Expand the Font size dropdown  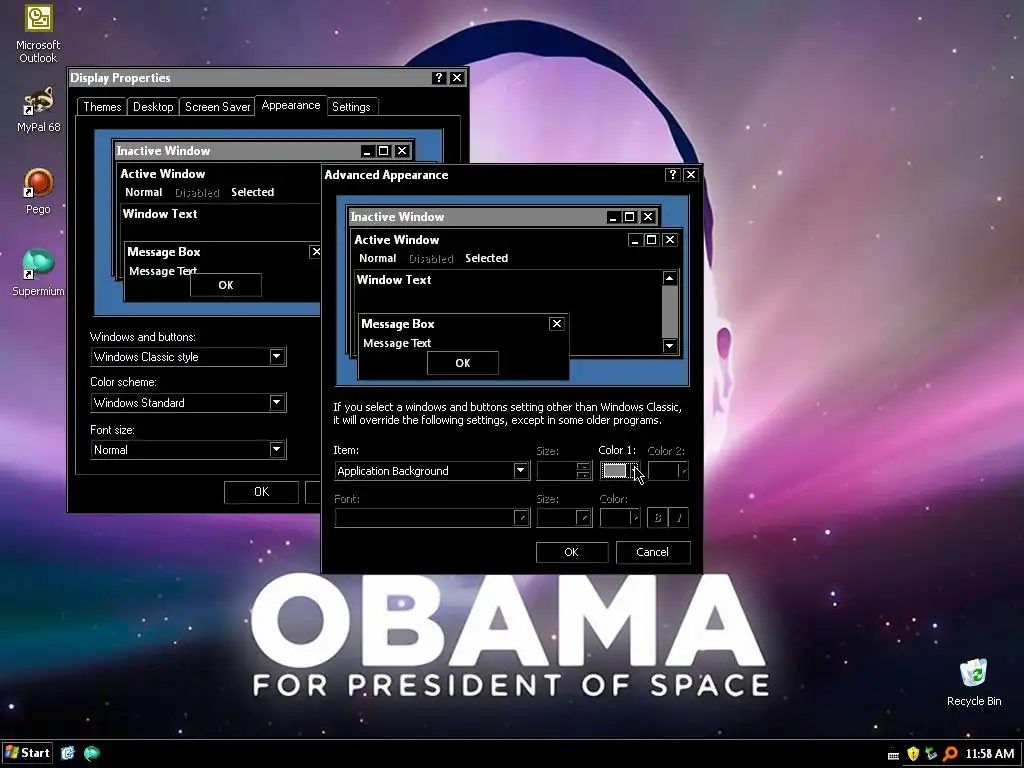tap(276, 449)
